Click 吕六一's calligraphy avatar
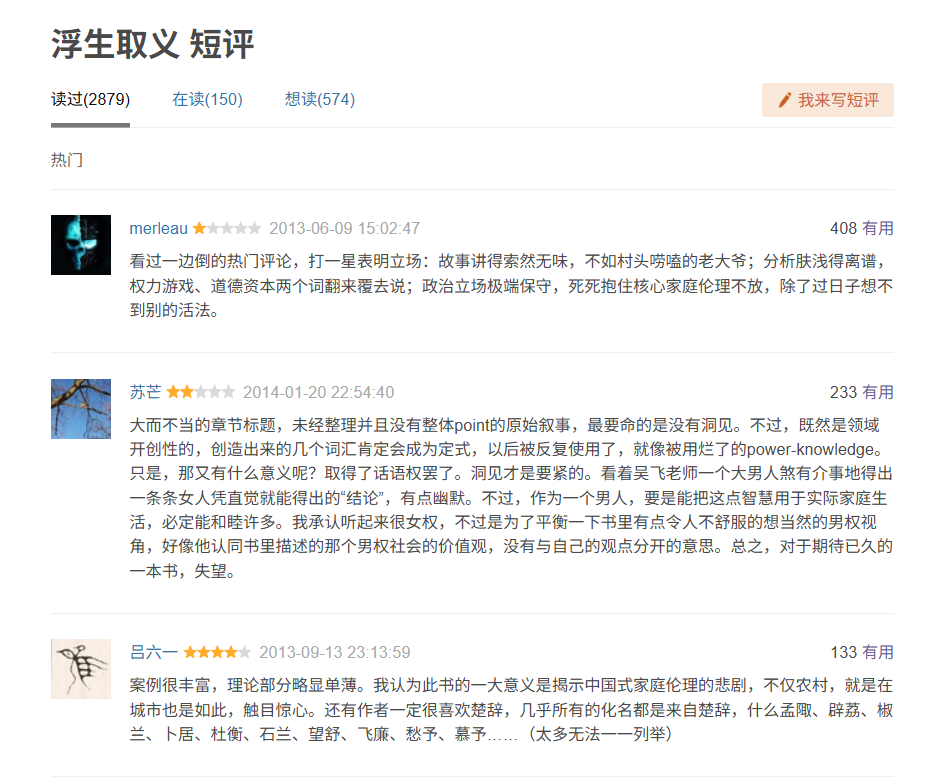The width and height of the screenshot is (949, 783). [81, 669]
